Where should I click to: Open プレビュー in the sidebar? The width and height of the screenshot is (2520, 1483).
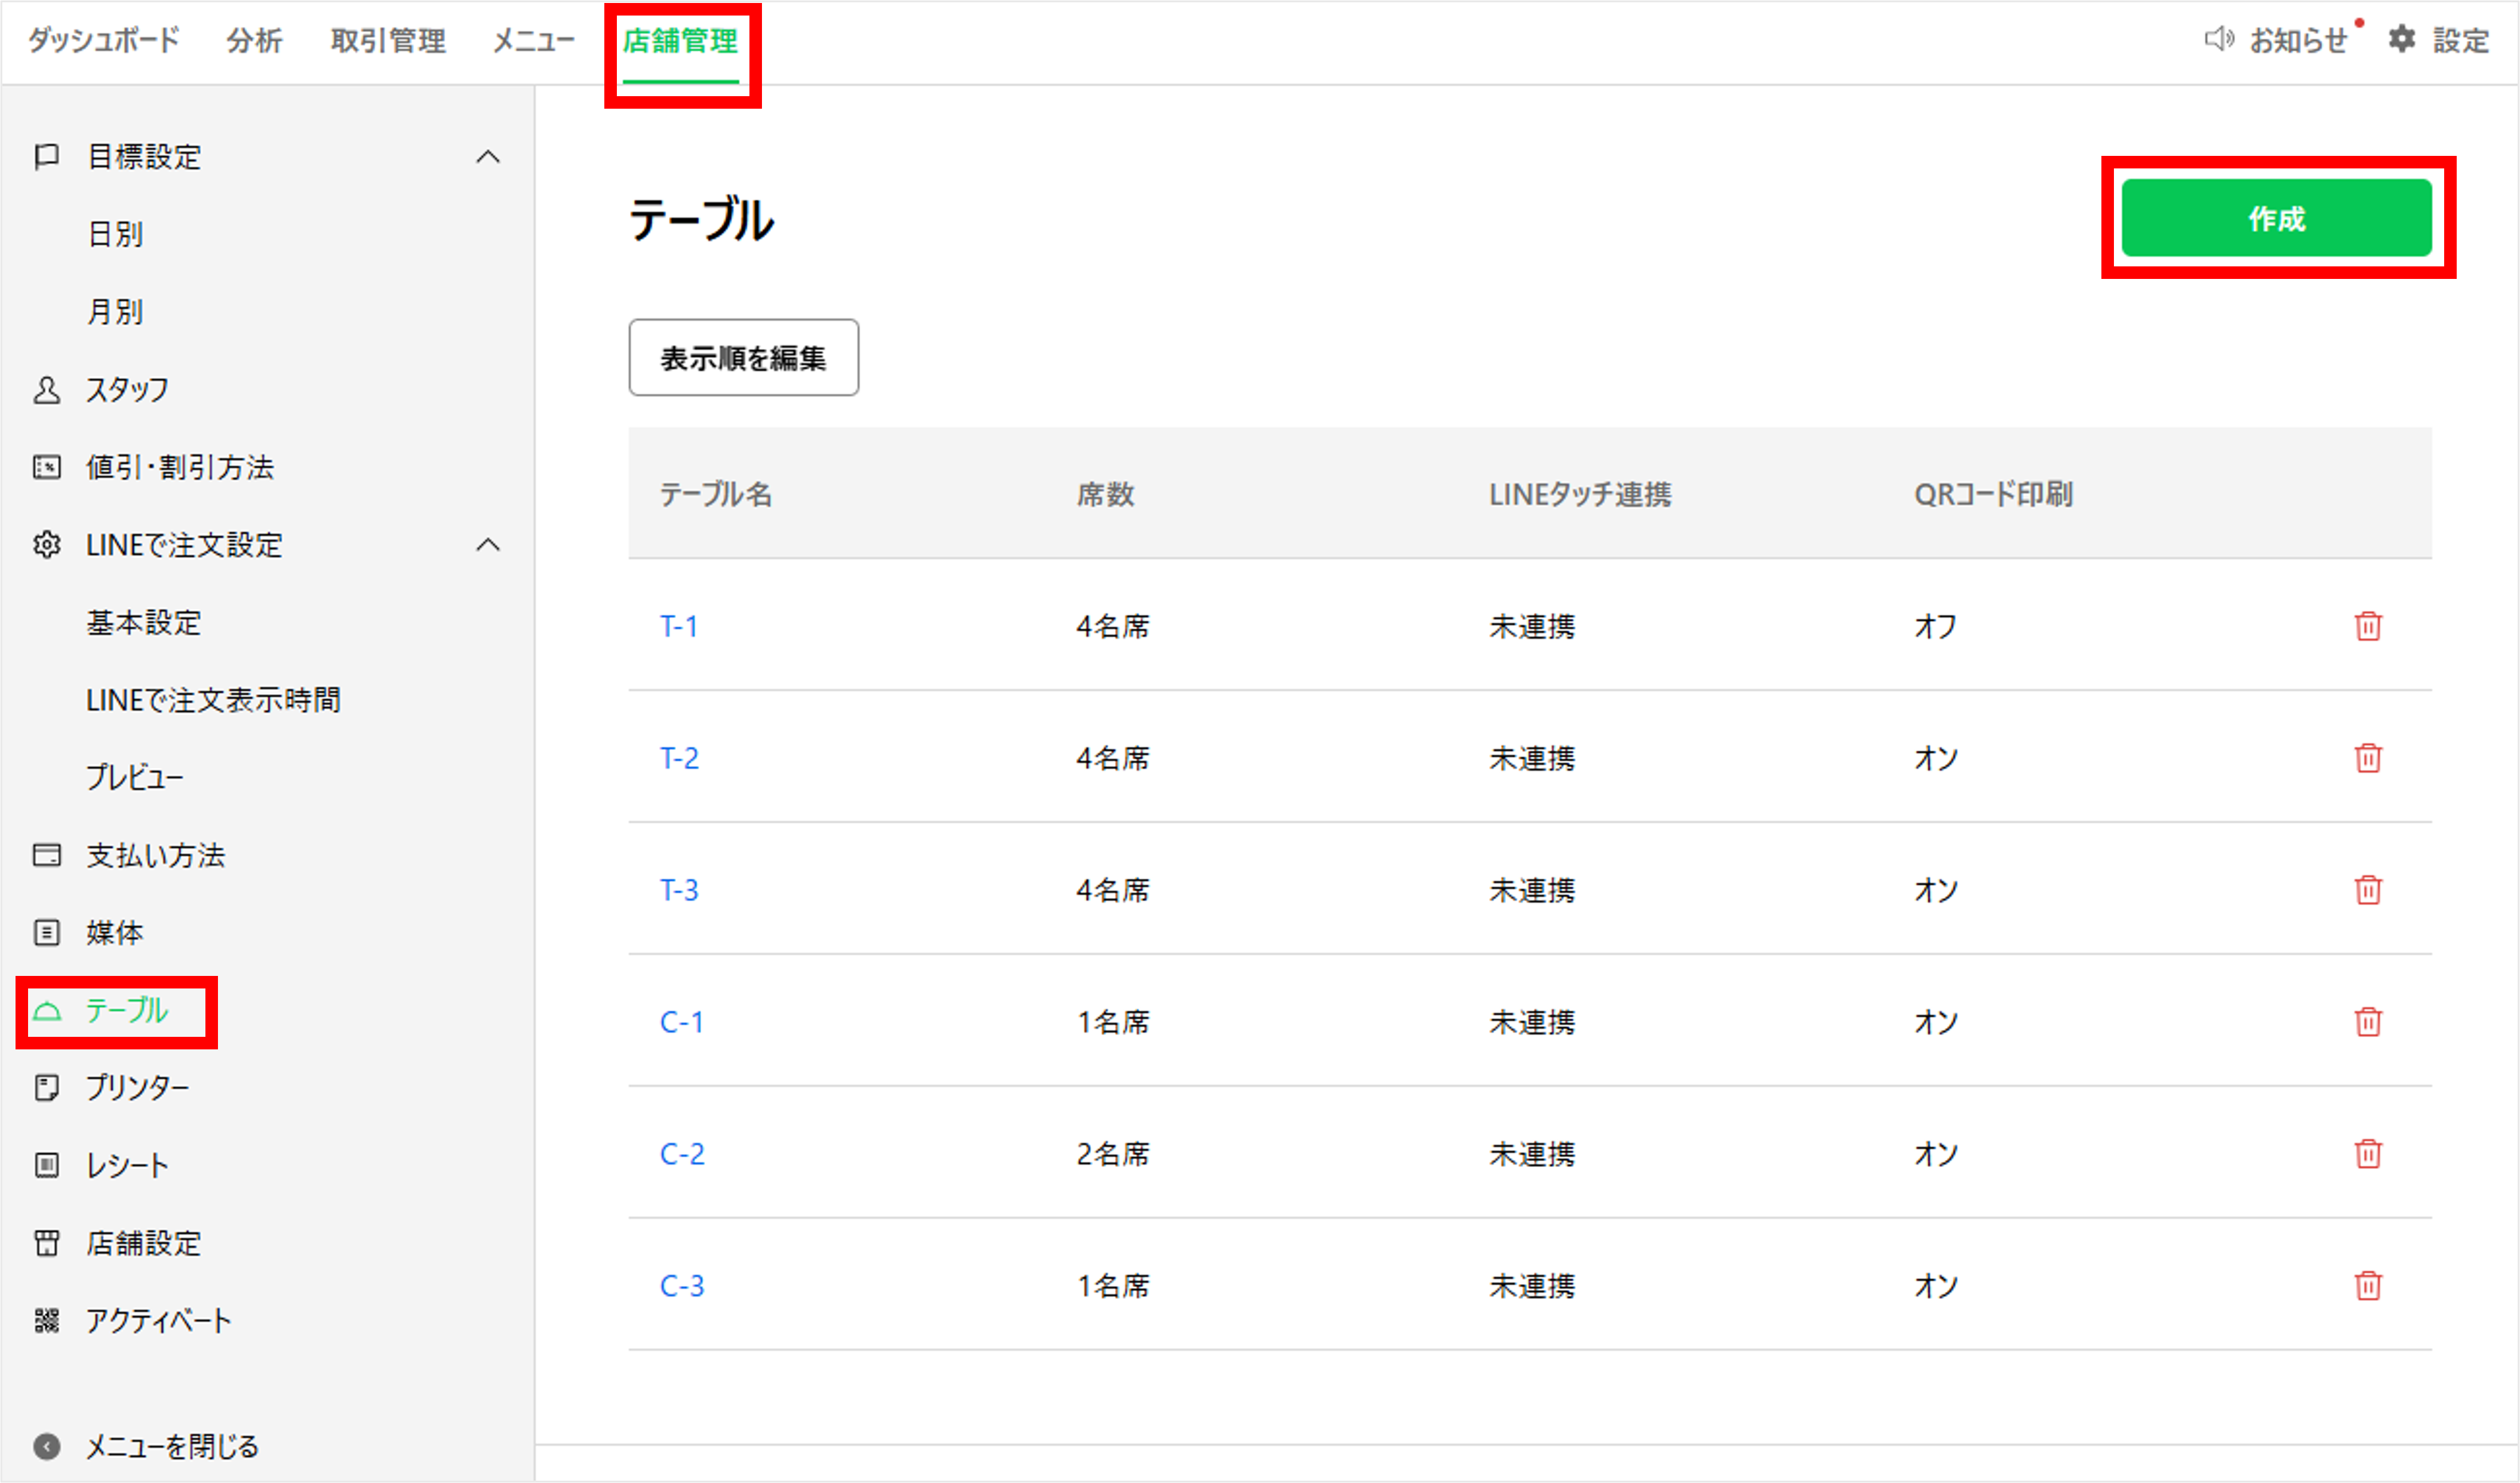click(x=135, y=778)
